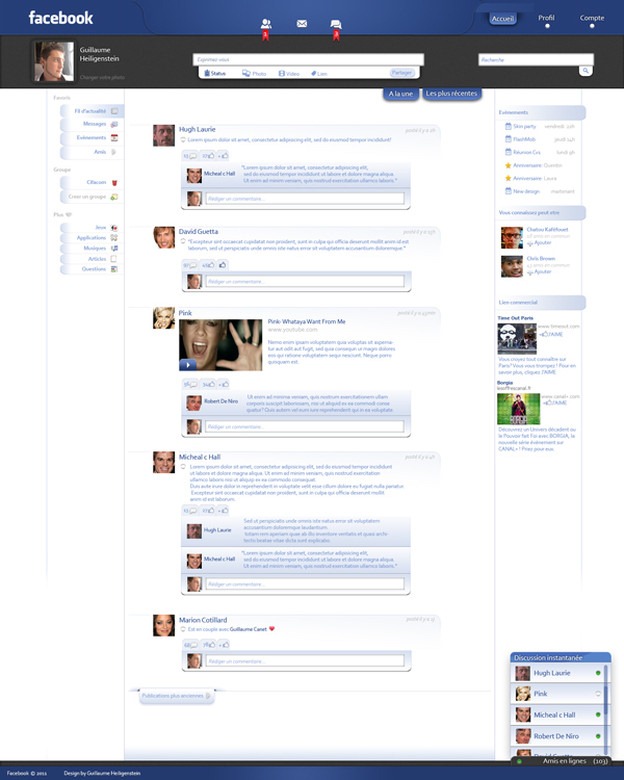Select the Les plus récentes feed tab
This screenshot has height=780, width=624.
coord(452,94)
